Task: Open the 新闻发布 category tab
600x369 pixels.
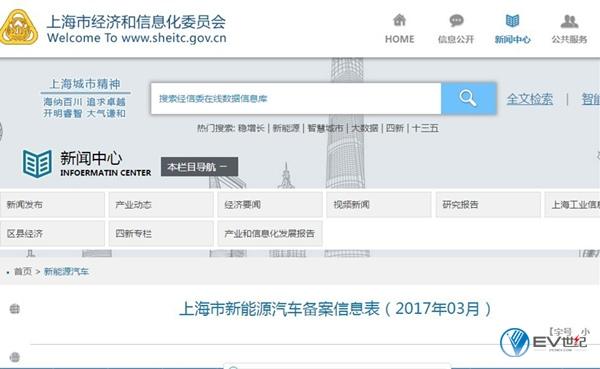Action: 52,204
